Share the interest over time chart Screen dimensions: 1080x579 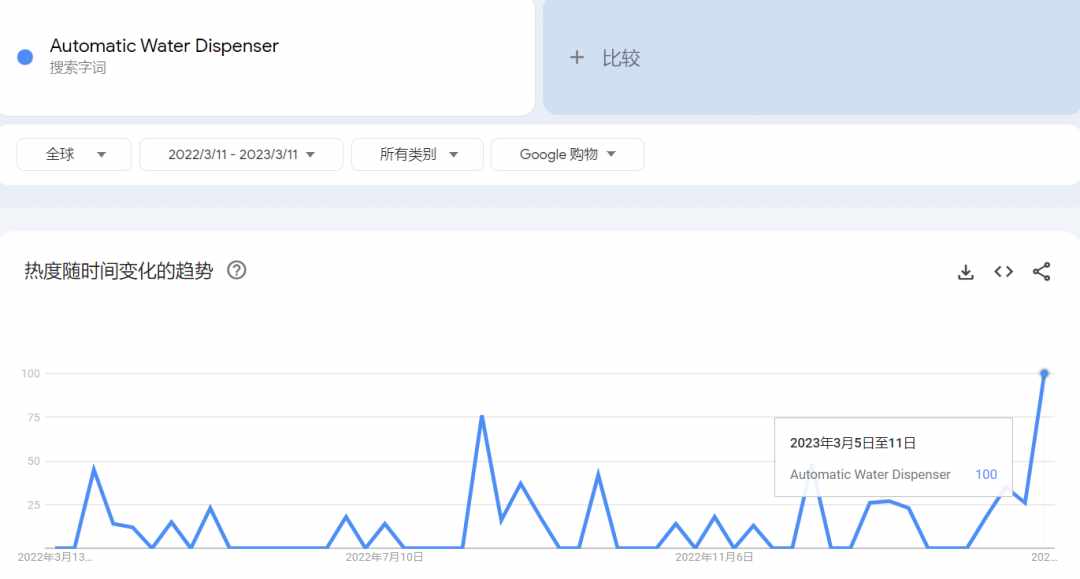tap(1041, 272)
